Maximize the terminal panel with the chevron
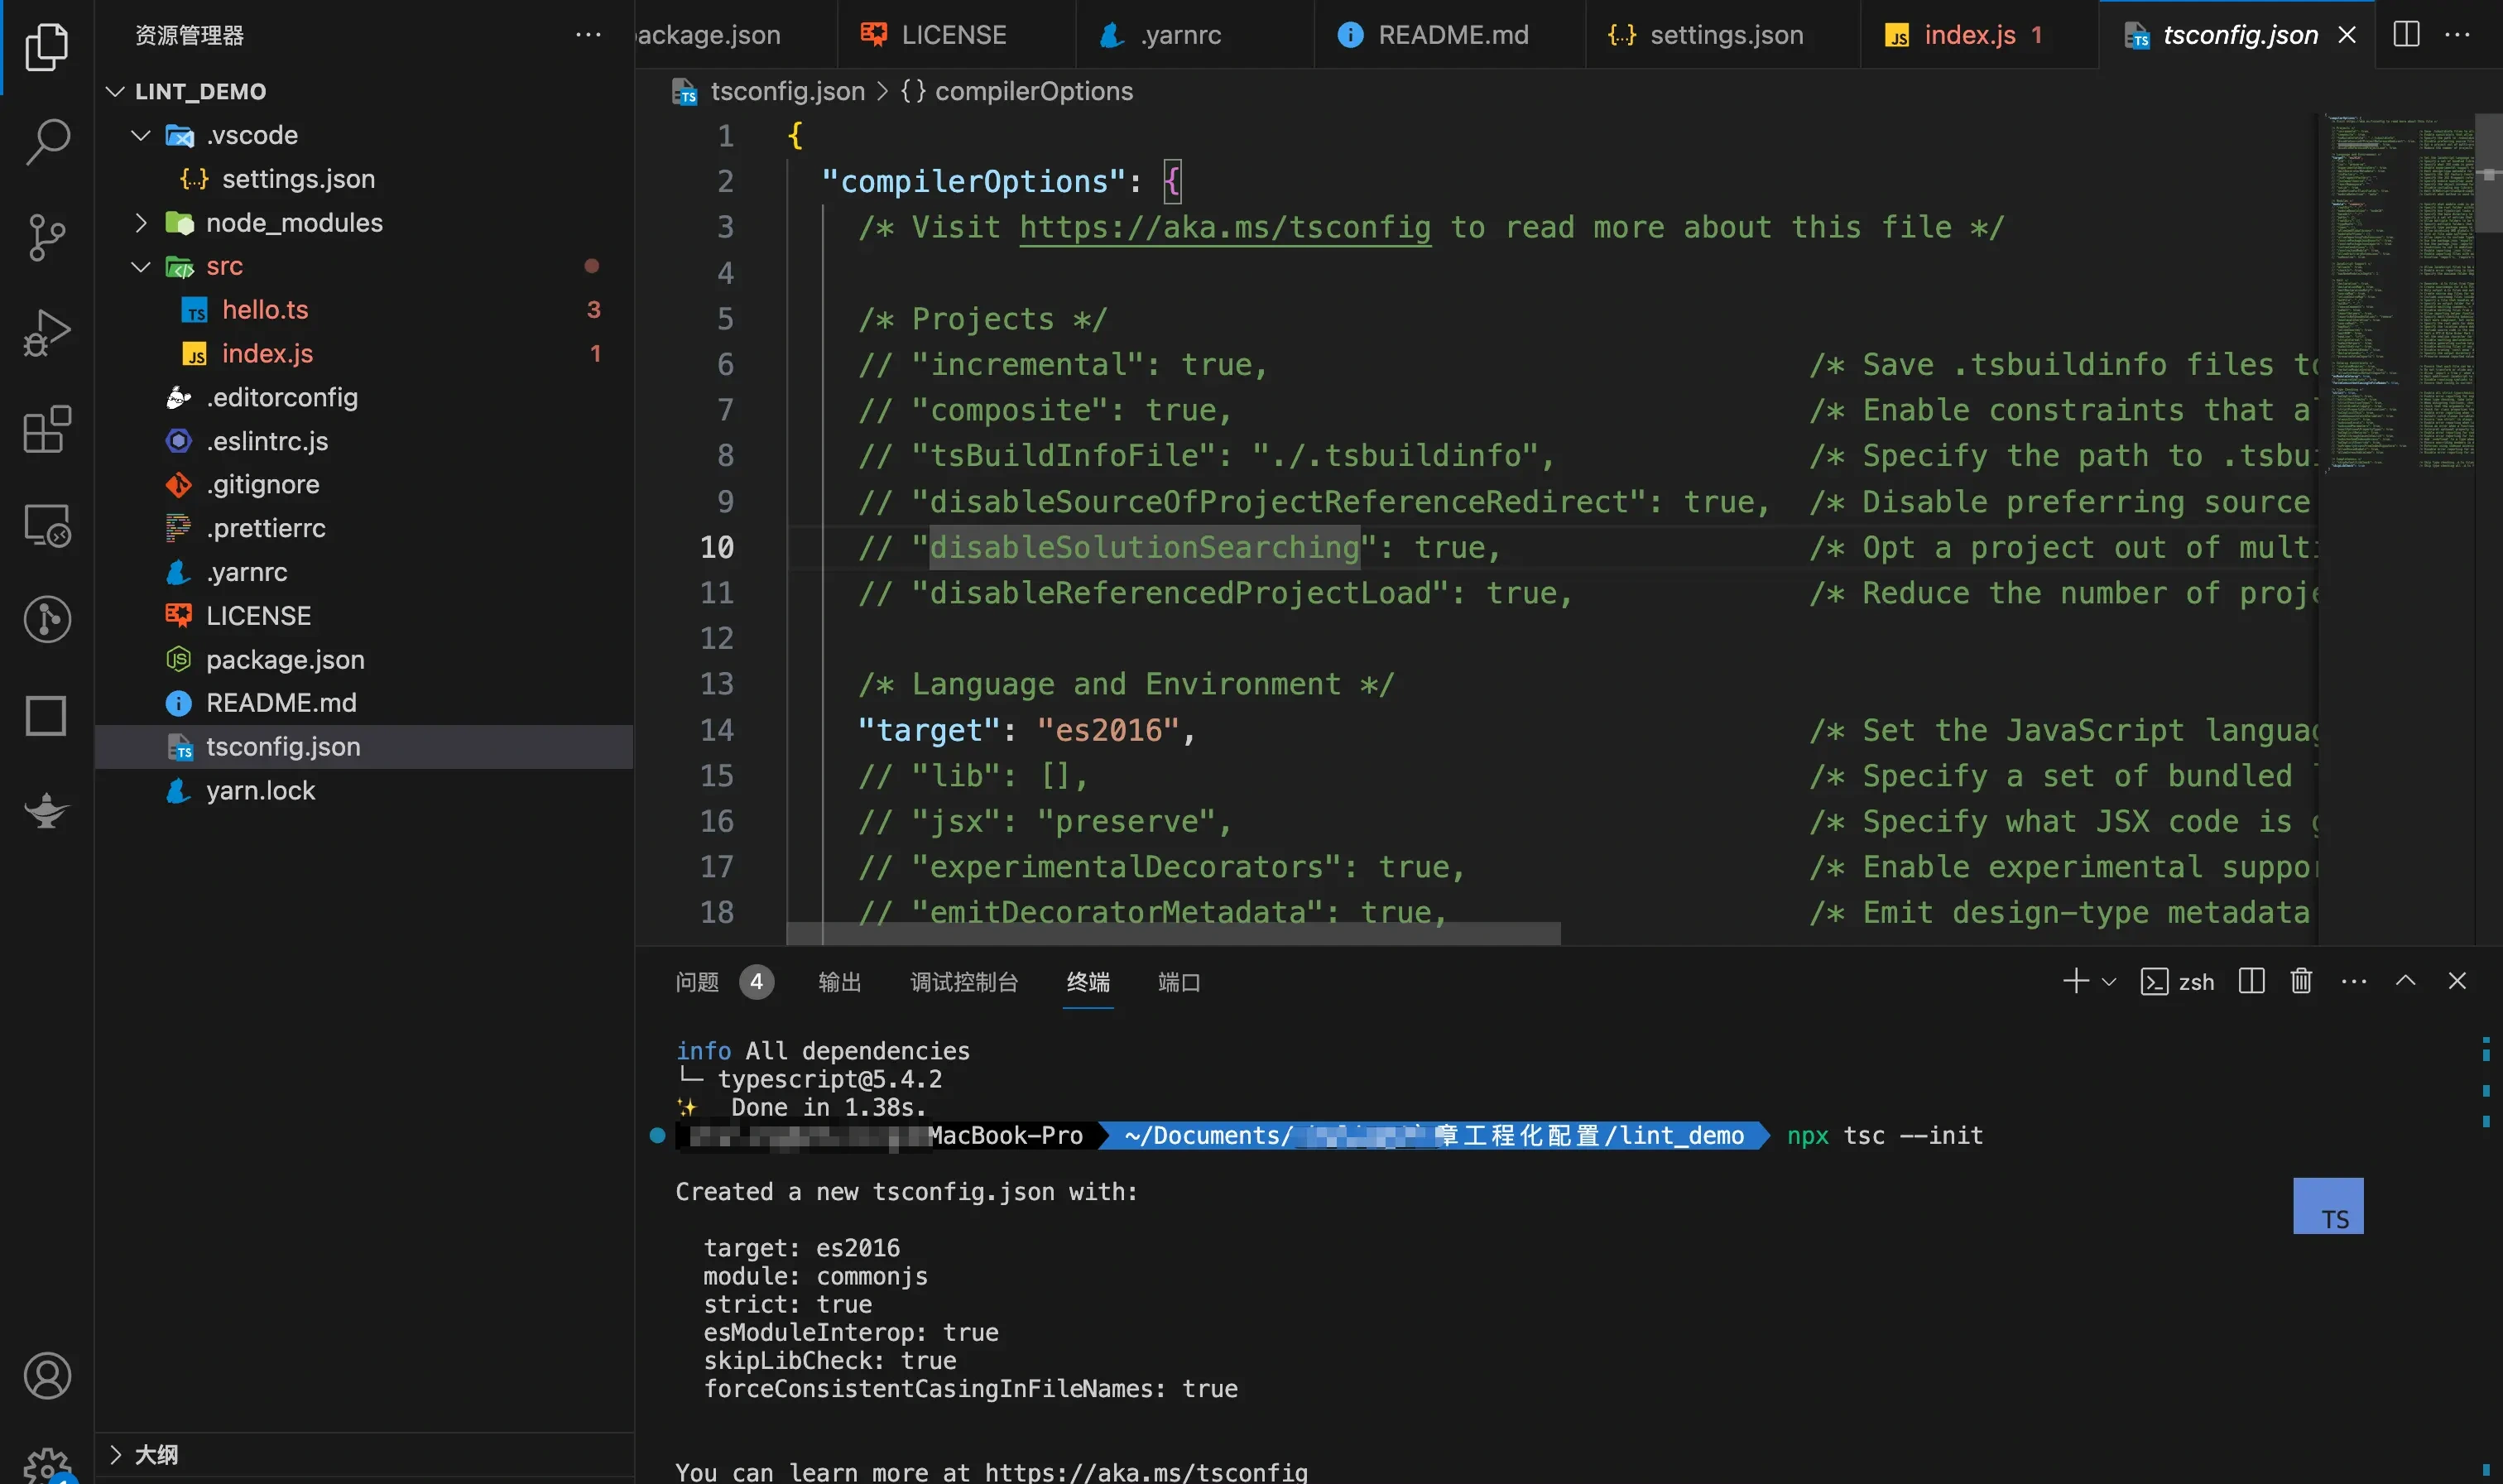2503x1484 pixels. pos(2406,981)
